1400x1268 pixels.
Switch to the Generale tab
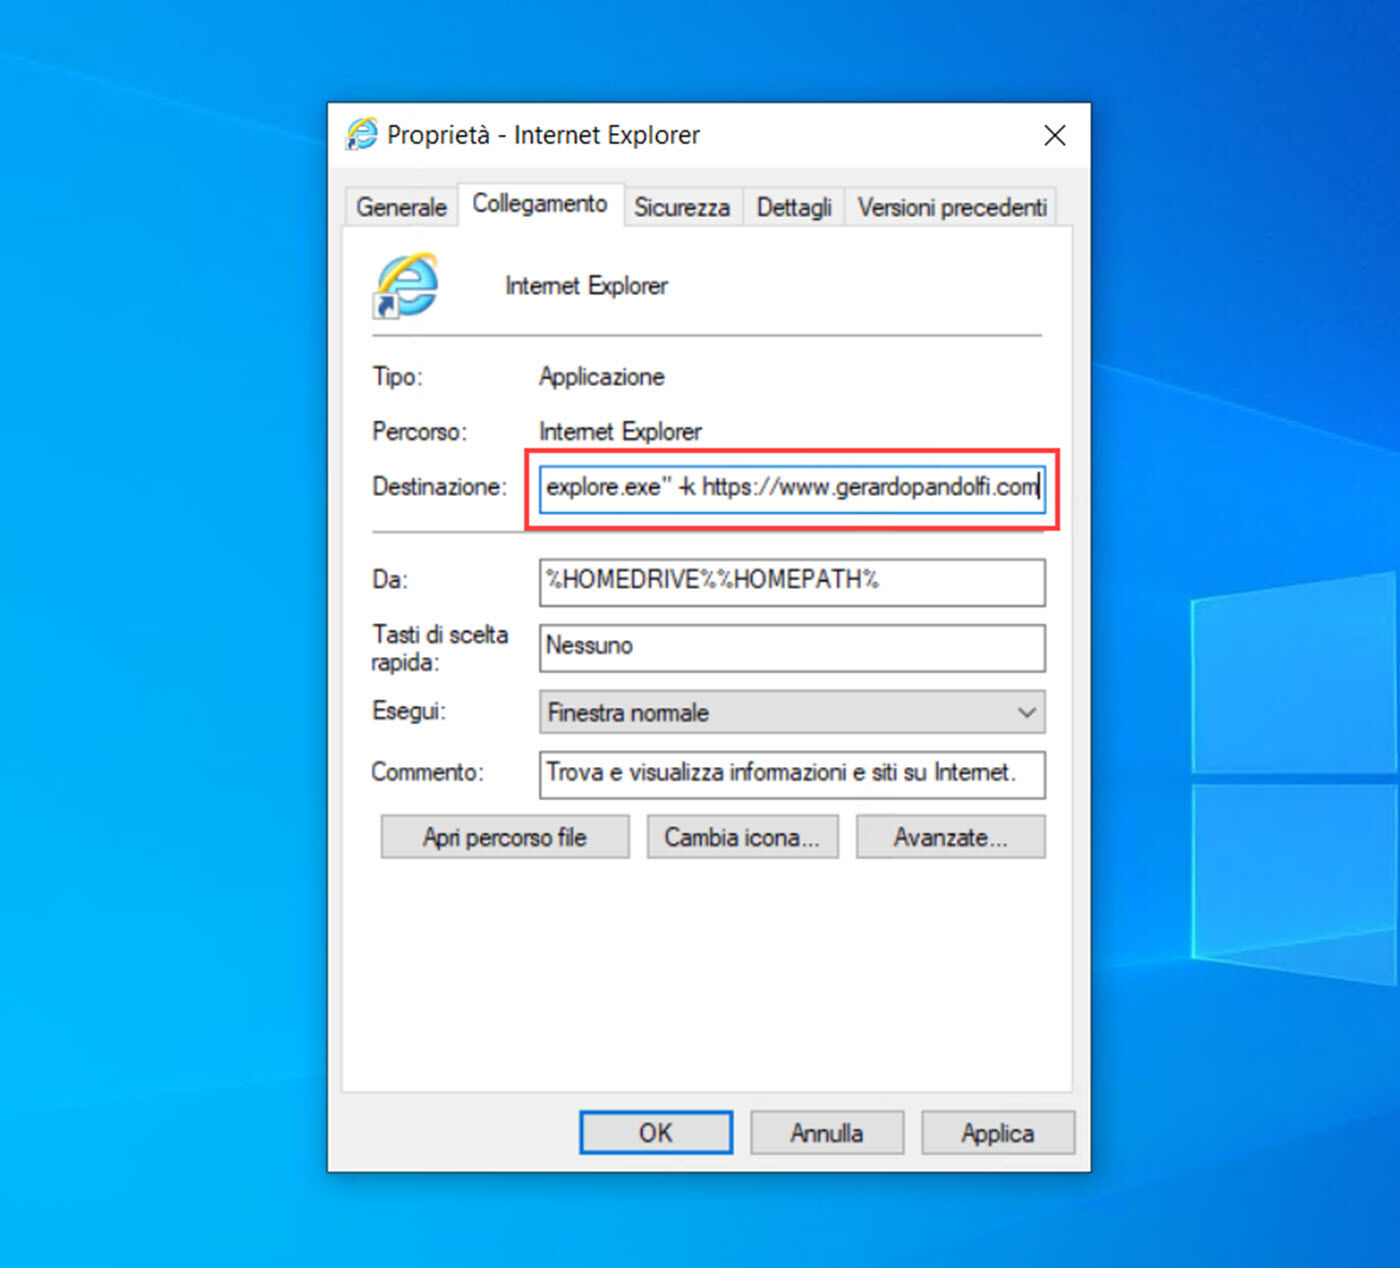pos(401,207)
